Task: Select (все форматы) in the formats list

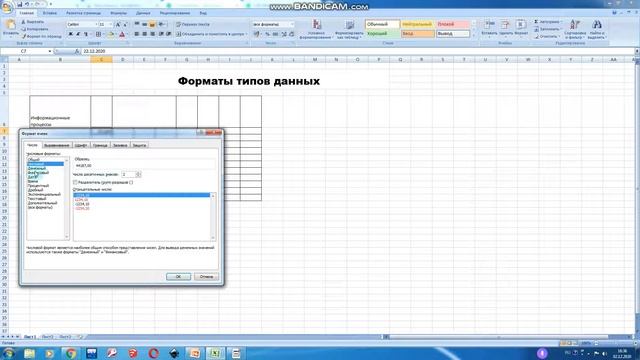Action: (x=40, y=207)
